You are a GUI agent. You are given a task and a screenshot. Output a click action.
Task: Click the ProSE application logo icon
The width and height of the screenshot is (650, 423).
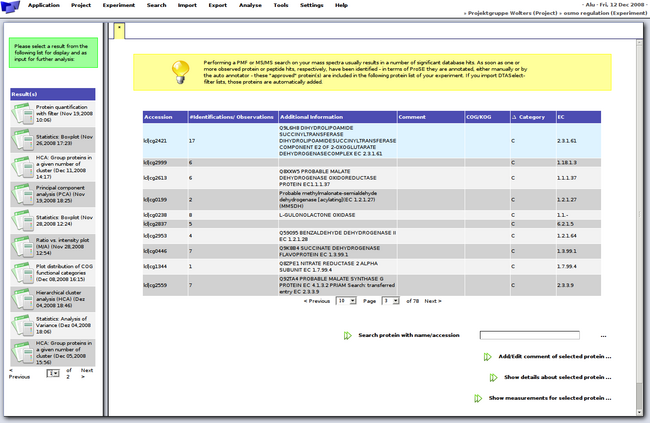pyautogui.click(x=10, y=7)
